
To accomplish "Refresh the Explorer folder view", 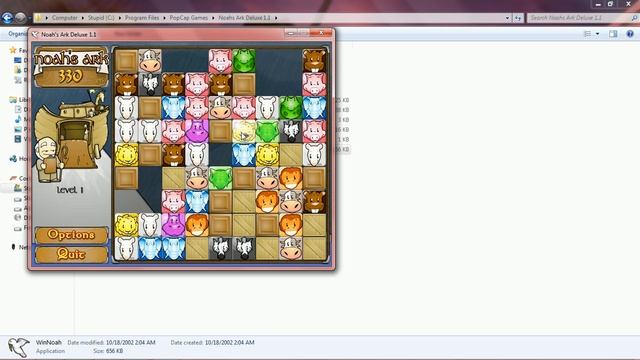I will 518,18.
